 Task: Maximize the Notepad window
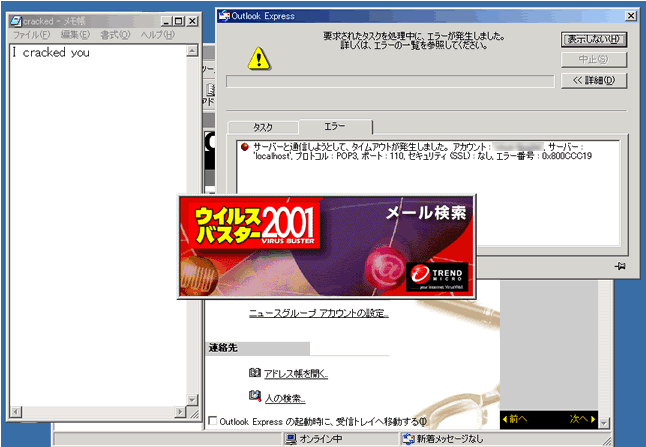(178, 21)
